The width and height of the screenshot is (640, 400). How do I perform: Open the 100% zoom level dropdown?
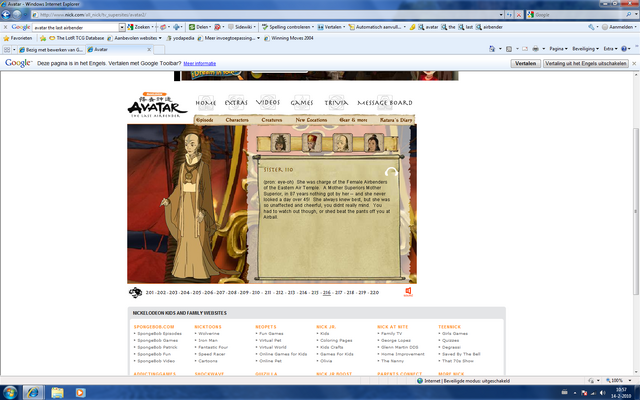click(x=629, y=380)
